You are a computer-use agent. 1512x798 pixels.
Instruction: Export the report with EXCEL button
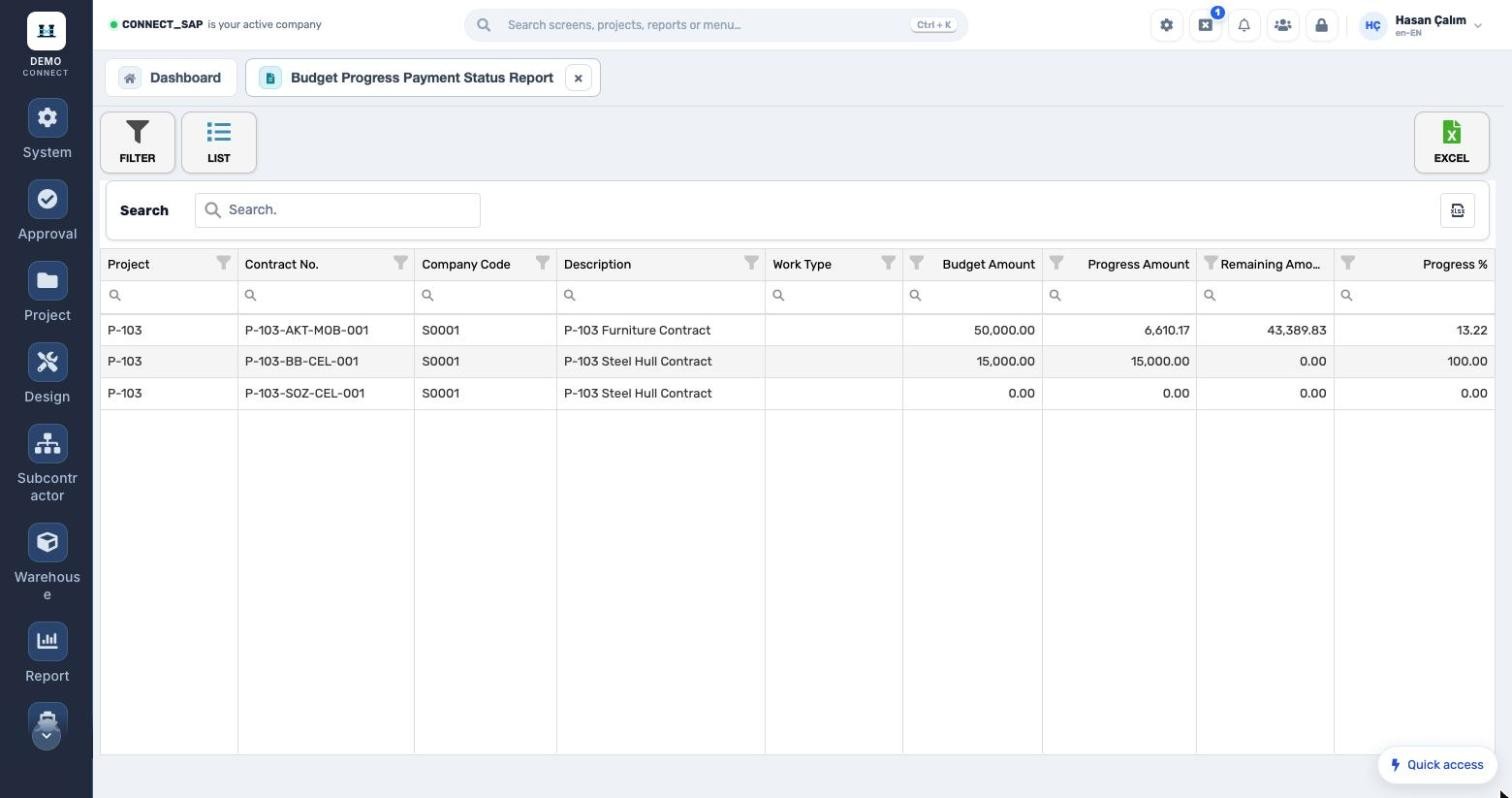click(x=1451, y=142)
